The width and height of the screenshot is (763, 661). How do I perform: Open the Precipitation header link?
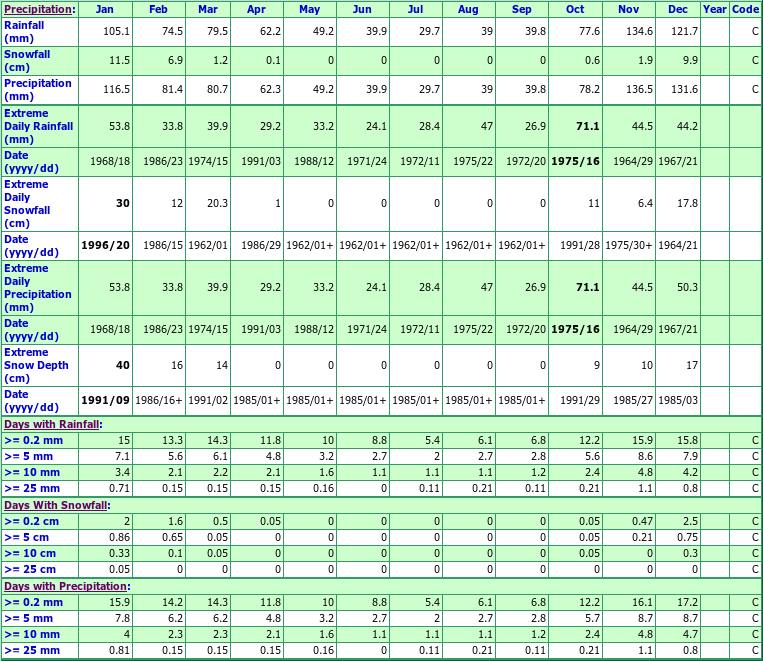click(37, 9)
